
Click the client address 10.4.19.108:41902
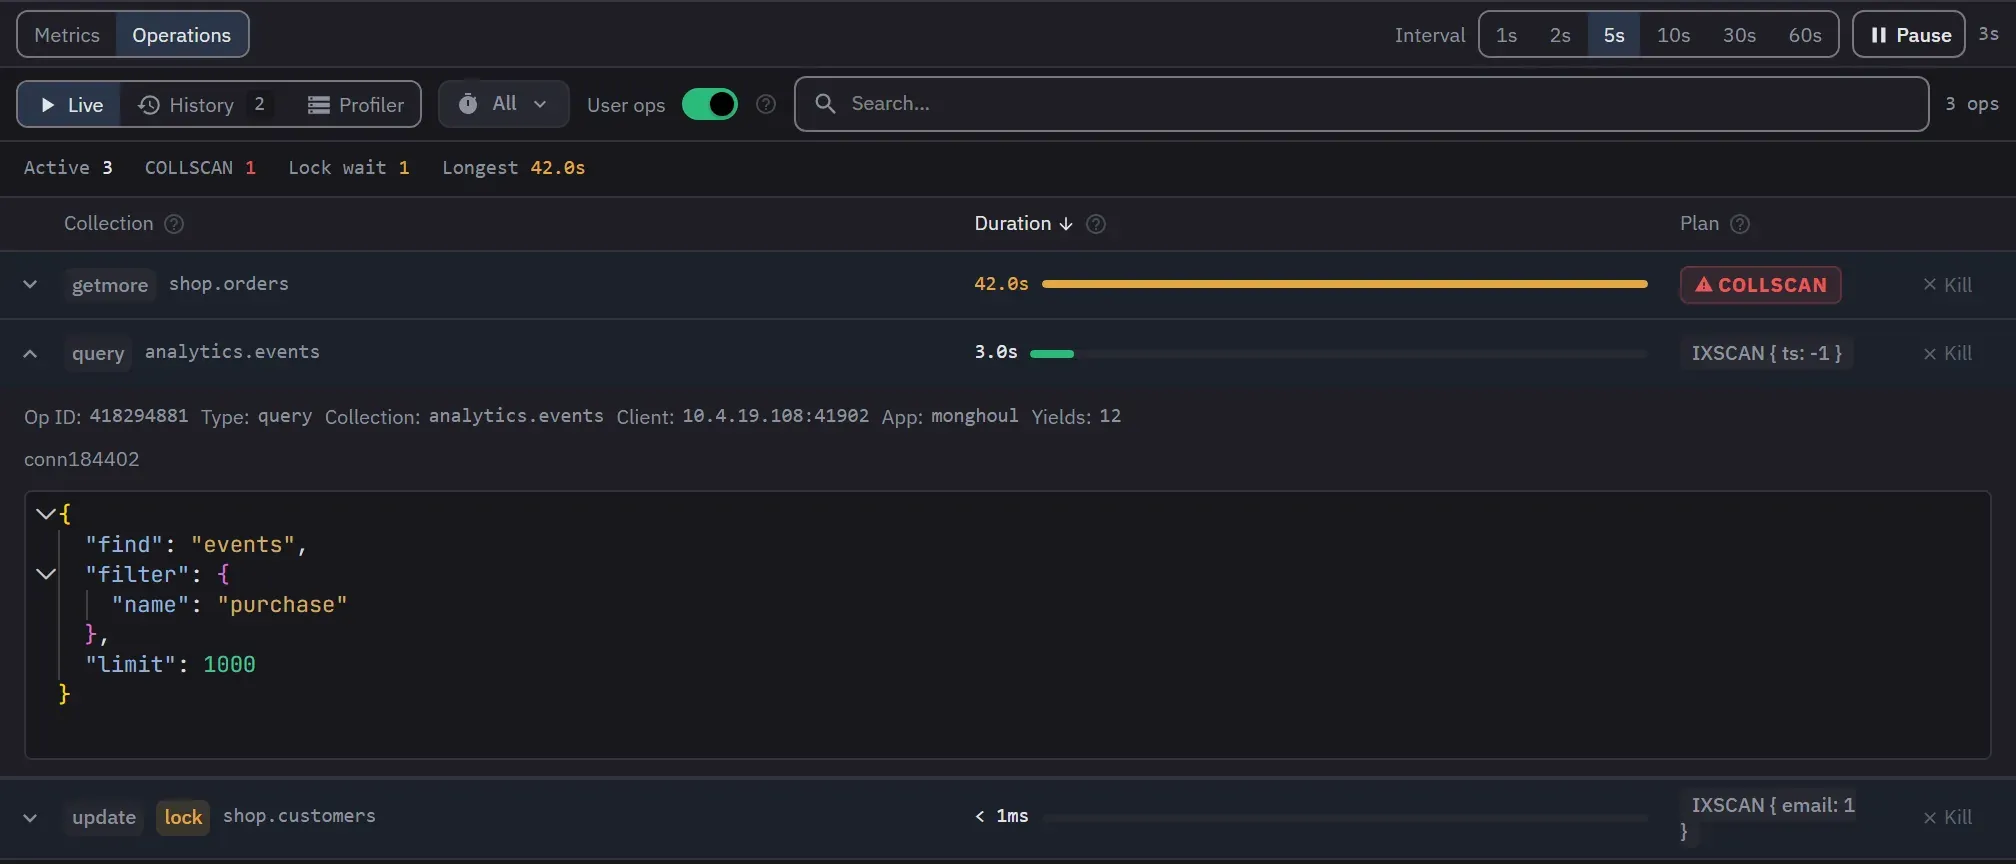(776, 416)
